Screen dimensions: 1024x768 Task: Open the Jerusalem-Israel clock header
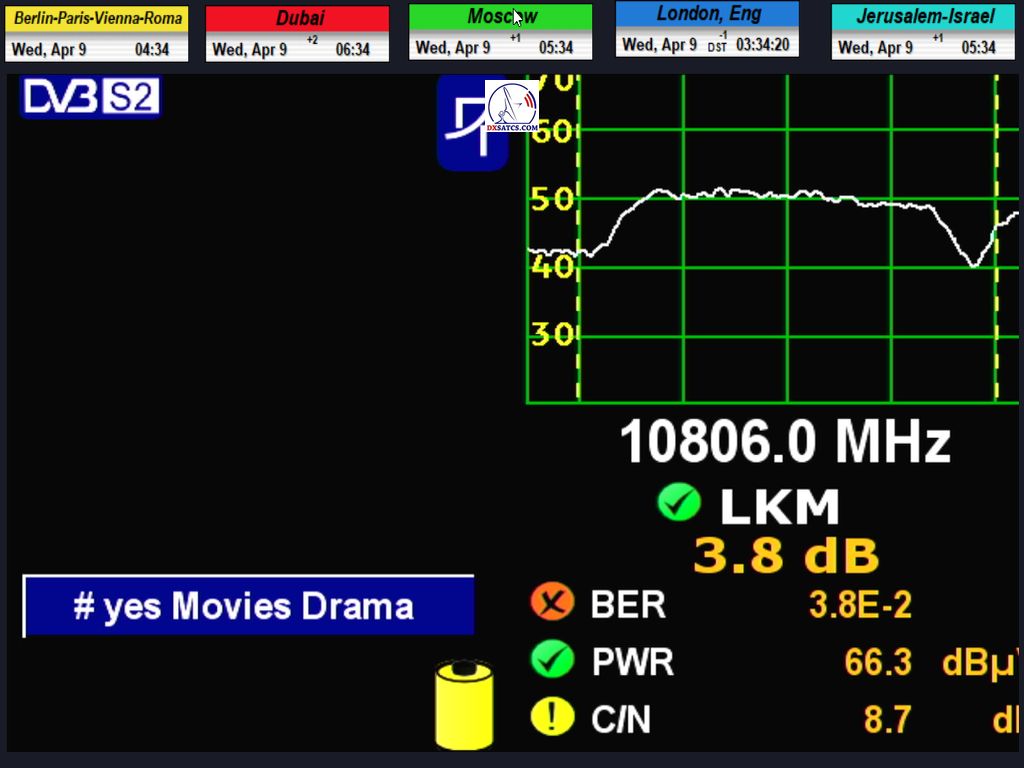[x=924, y=17]
